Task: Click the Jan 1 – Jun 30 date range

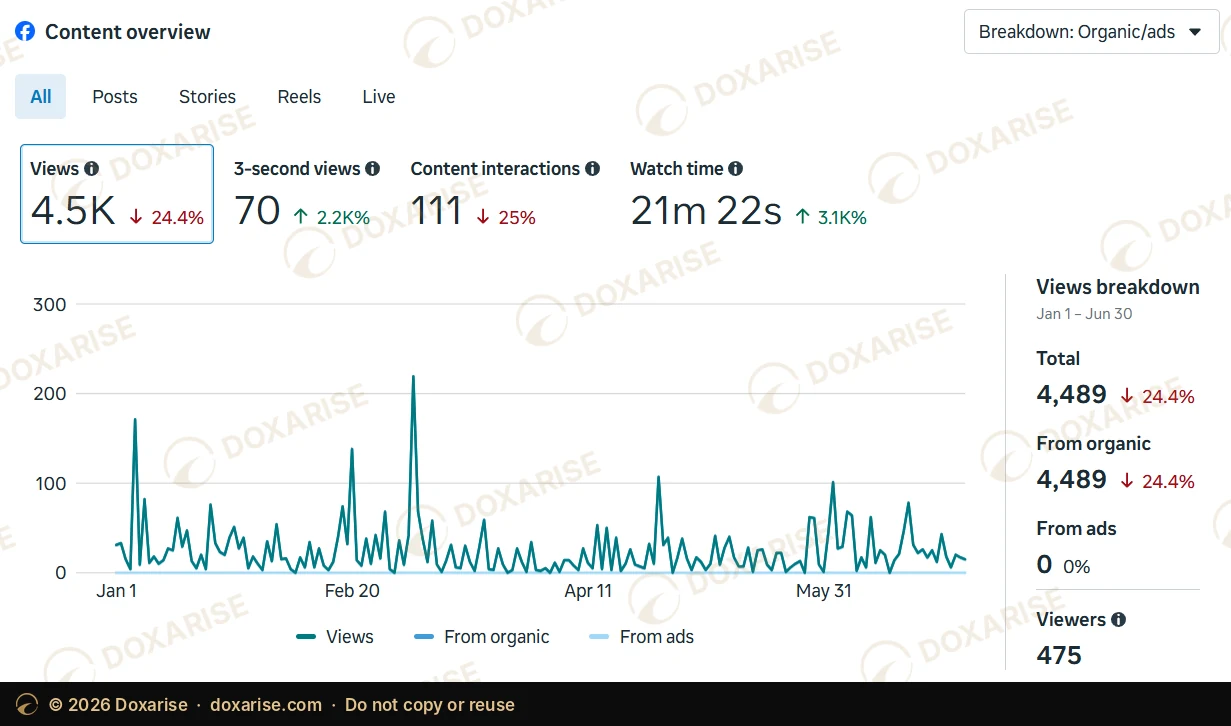Action: [x=1084, y=313]
